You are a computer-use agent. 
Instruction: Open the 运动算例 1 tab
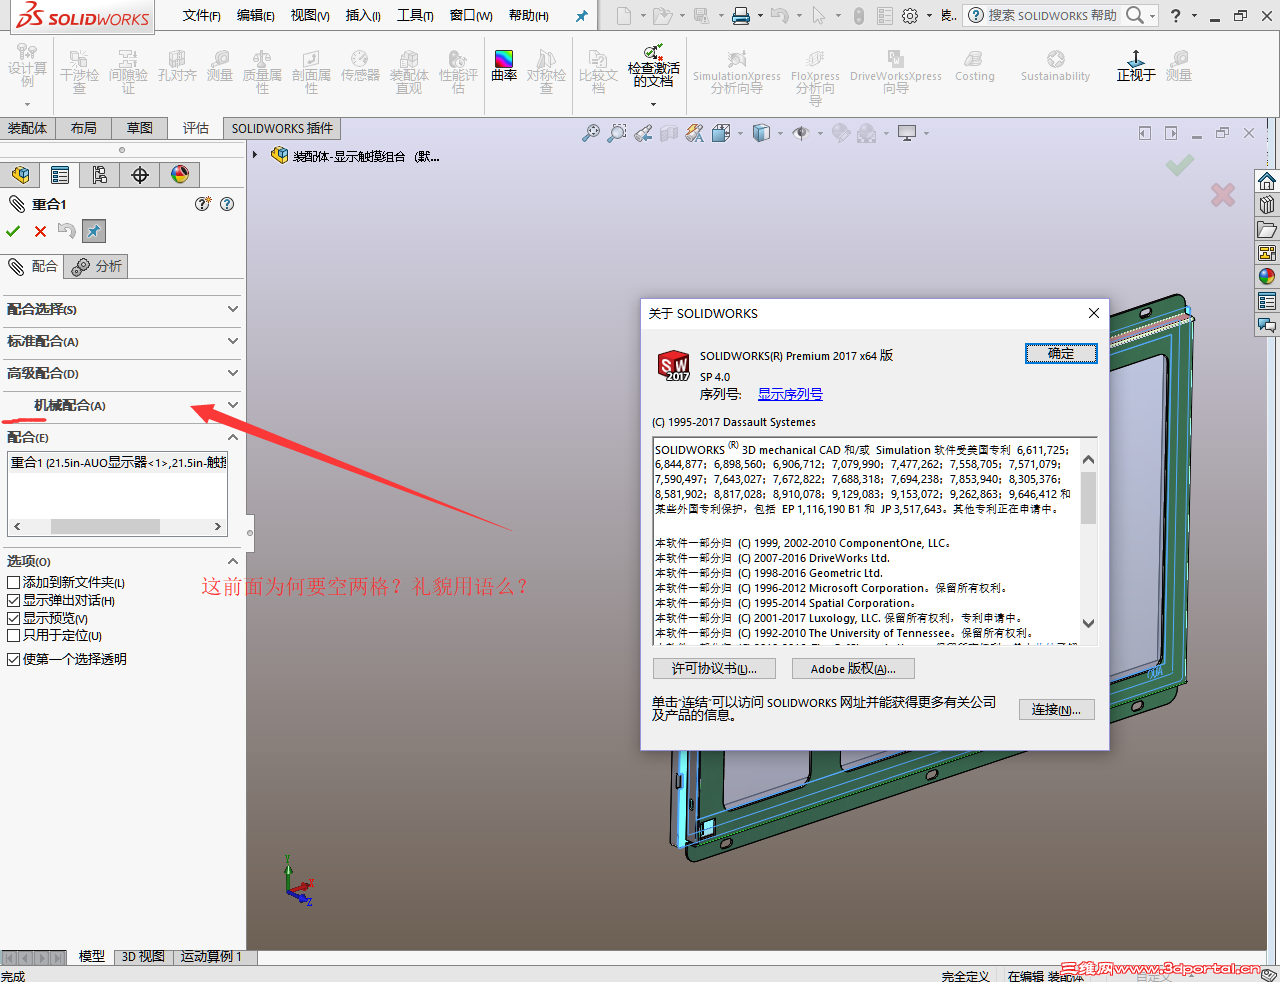[211, 957]
